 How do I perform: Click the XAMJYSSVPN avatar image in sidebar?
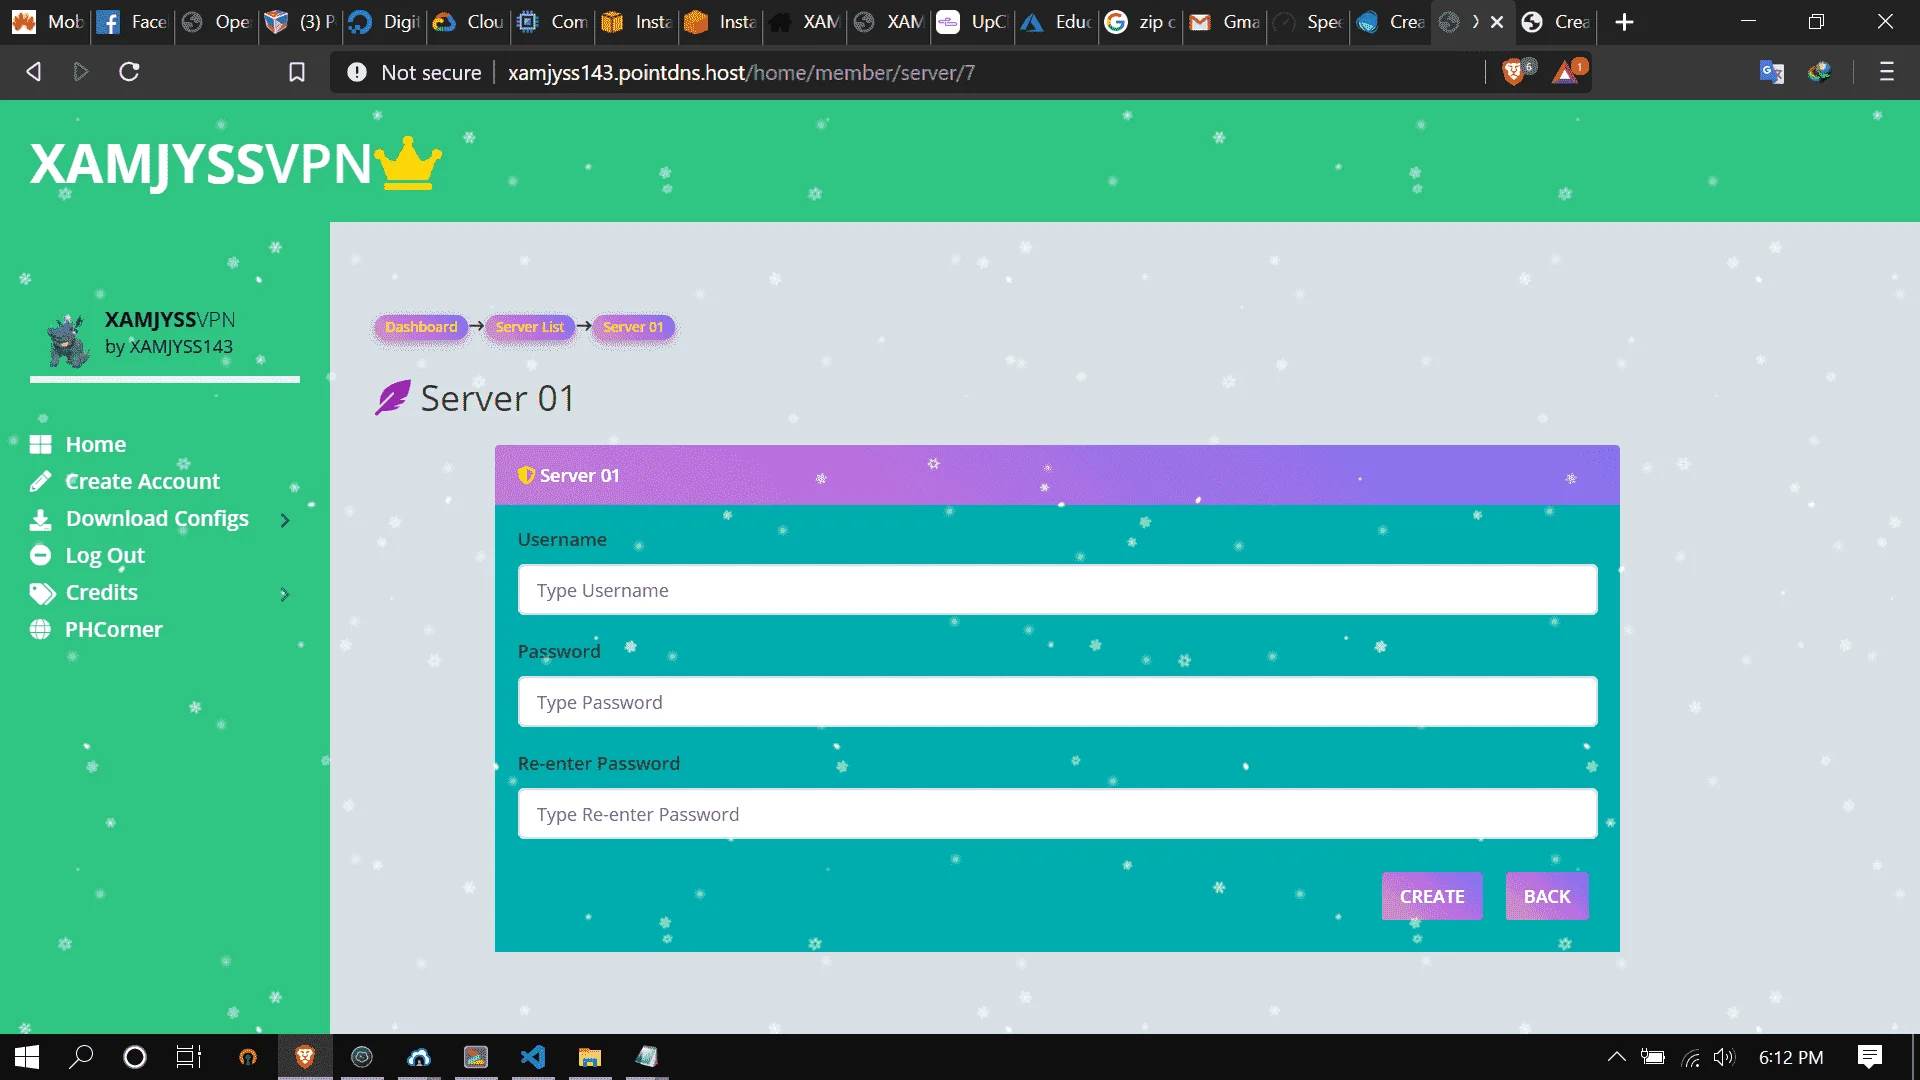coord(68,340)
